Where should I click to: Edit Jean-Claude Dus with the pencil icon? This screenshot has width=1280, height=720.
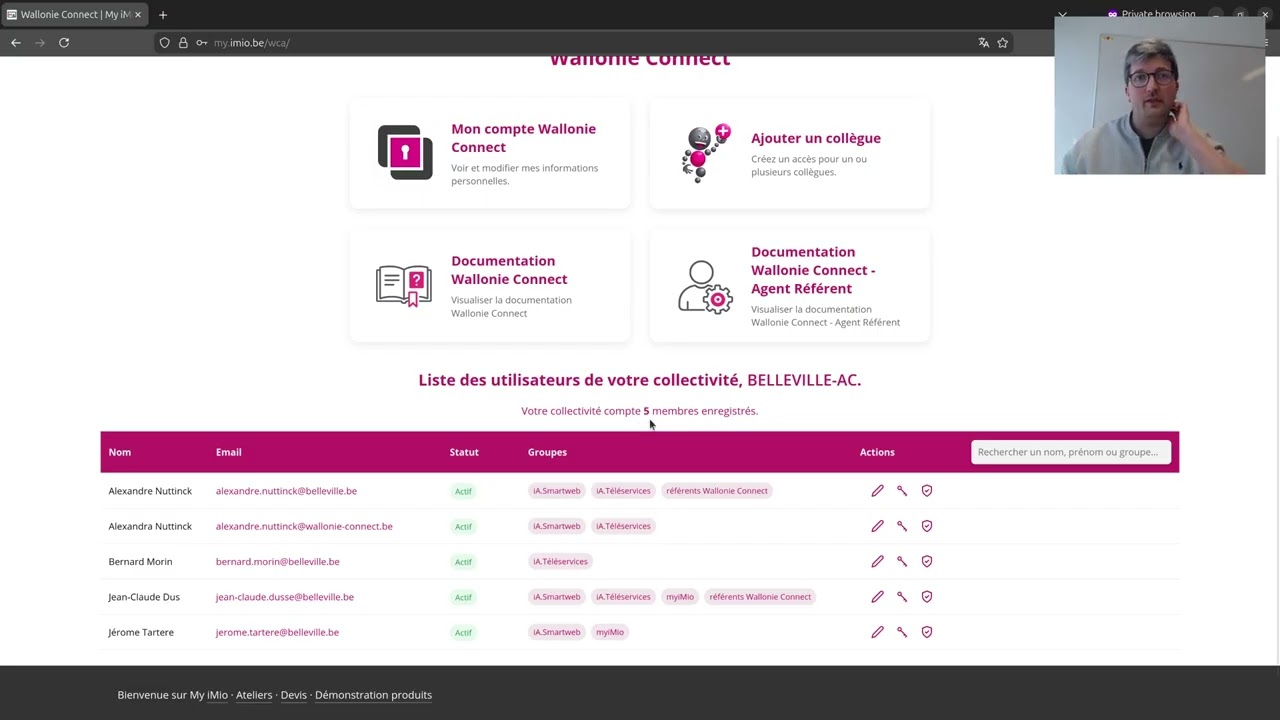click(877, 597)
